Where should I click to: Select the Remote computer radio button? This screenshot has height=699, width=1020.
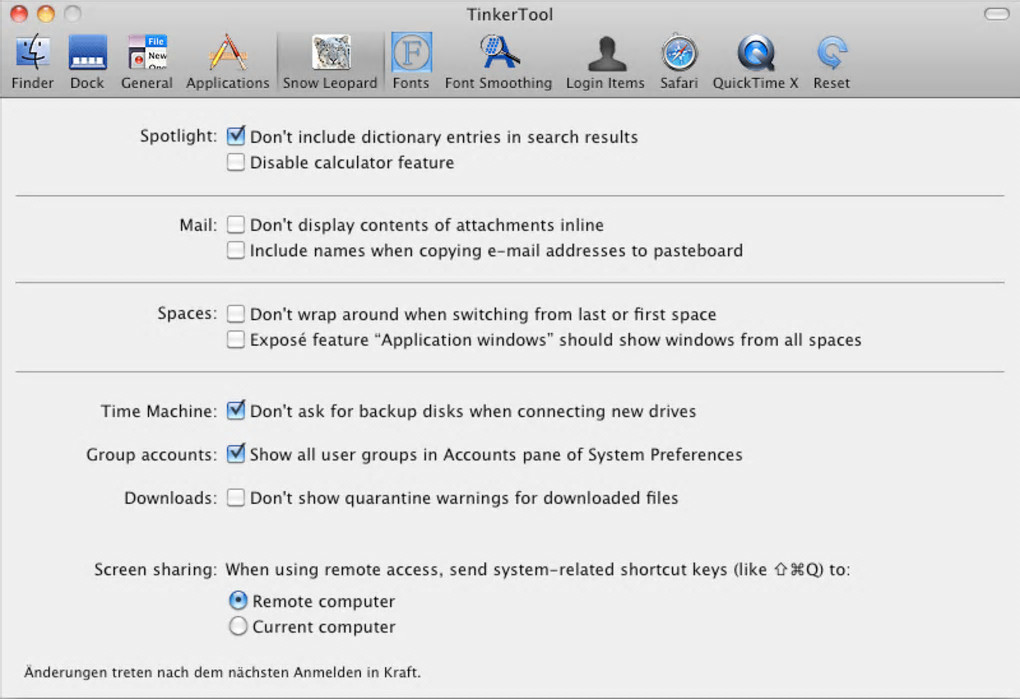pos(238,600)
